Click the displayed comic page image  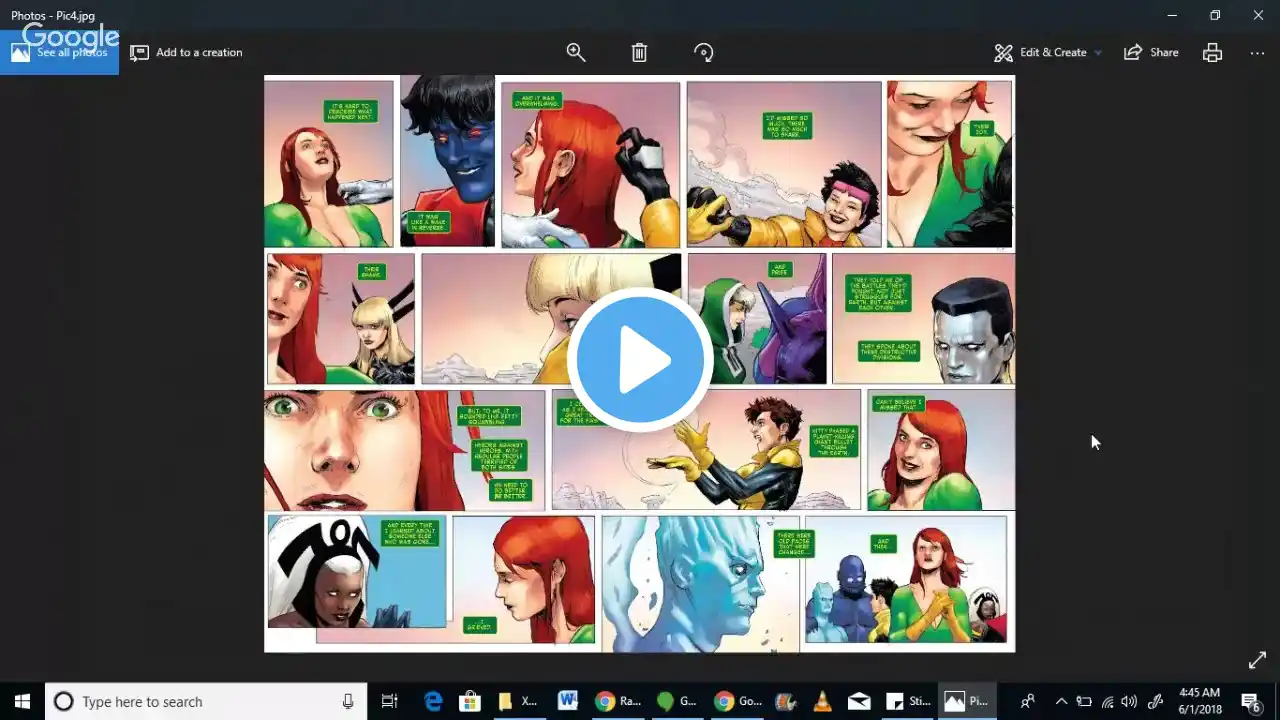click(640, 364)
